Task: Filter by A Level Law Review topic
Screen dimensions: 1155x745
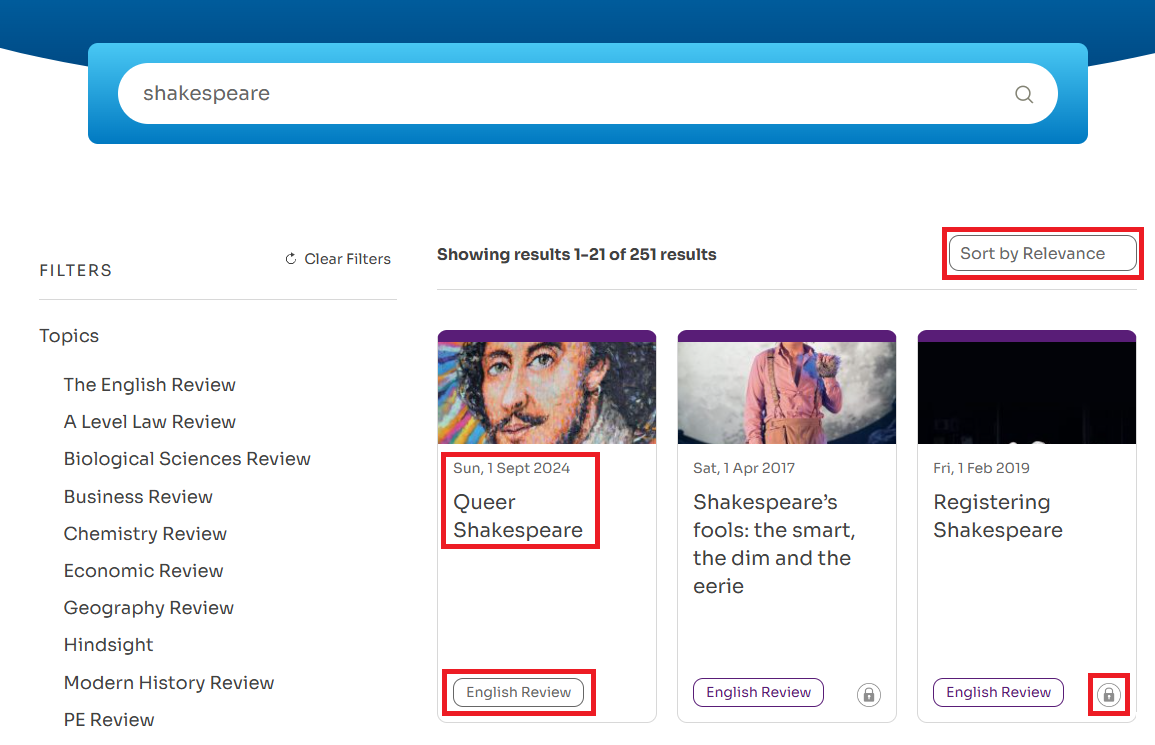Action: click(x=150, y=422)
